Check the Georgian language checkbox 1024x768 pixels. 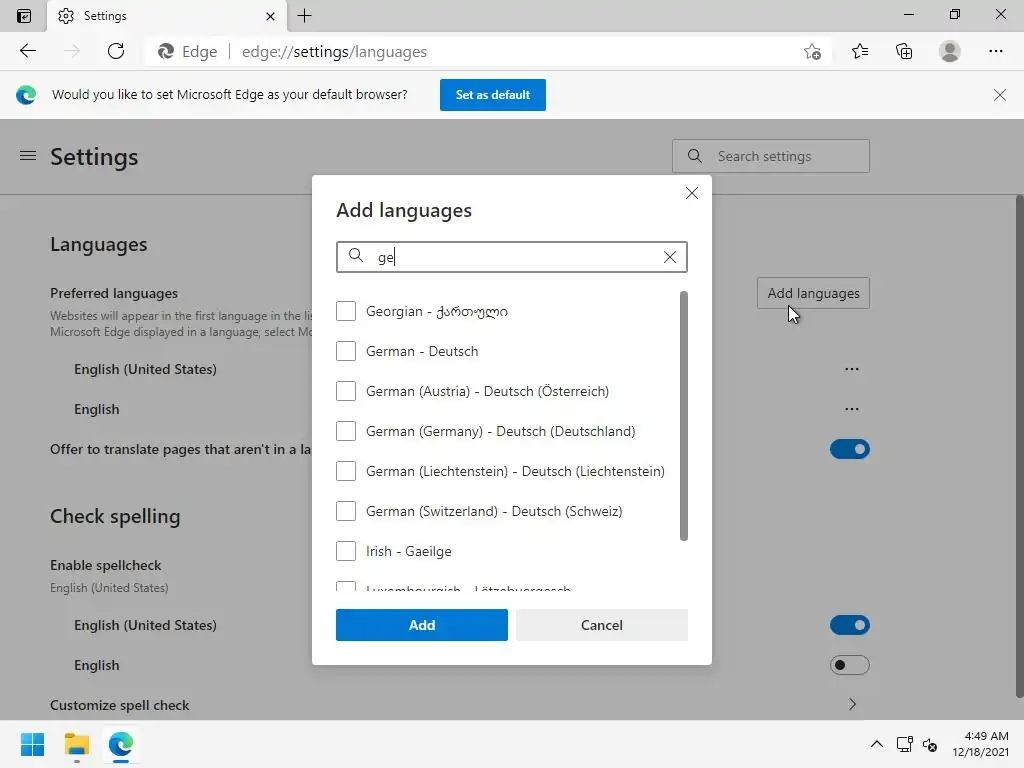345,312
